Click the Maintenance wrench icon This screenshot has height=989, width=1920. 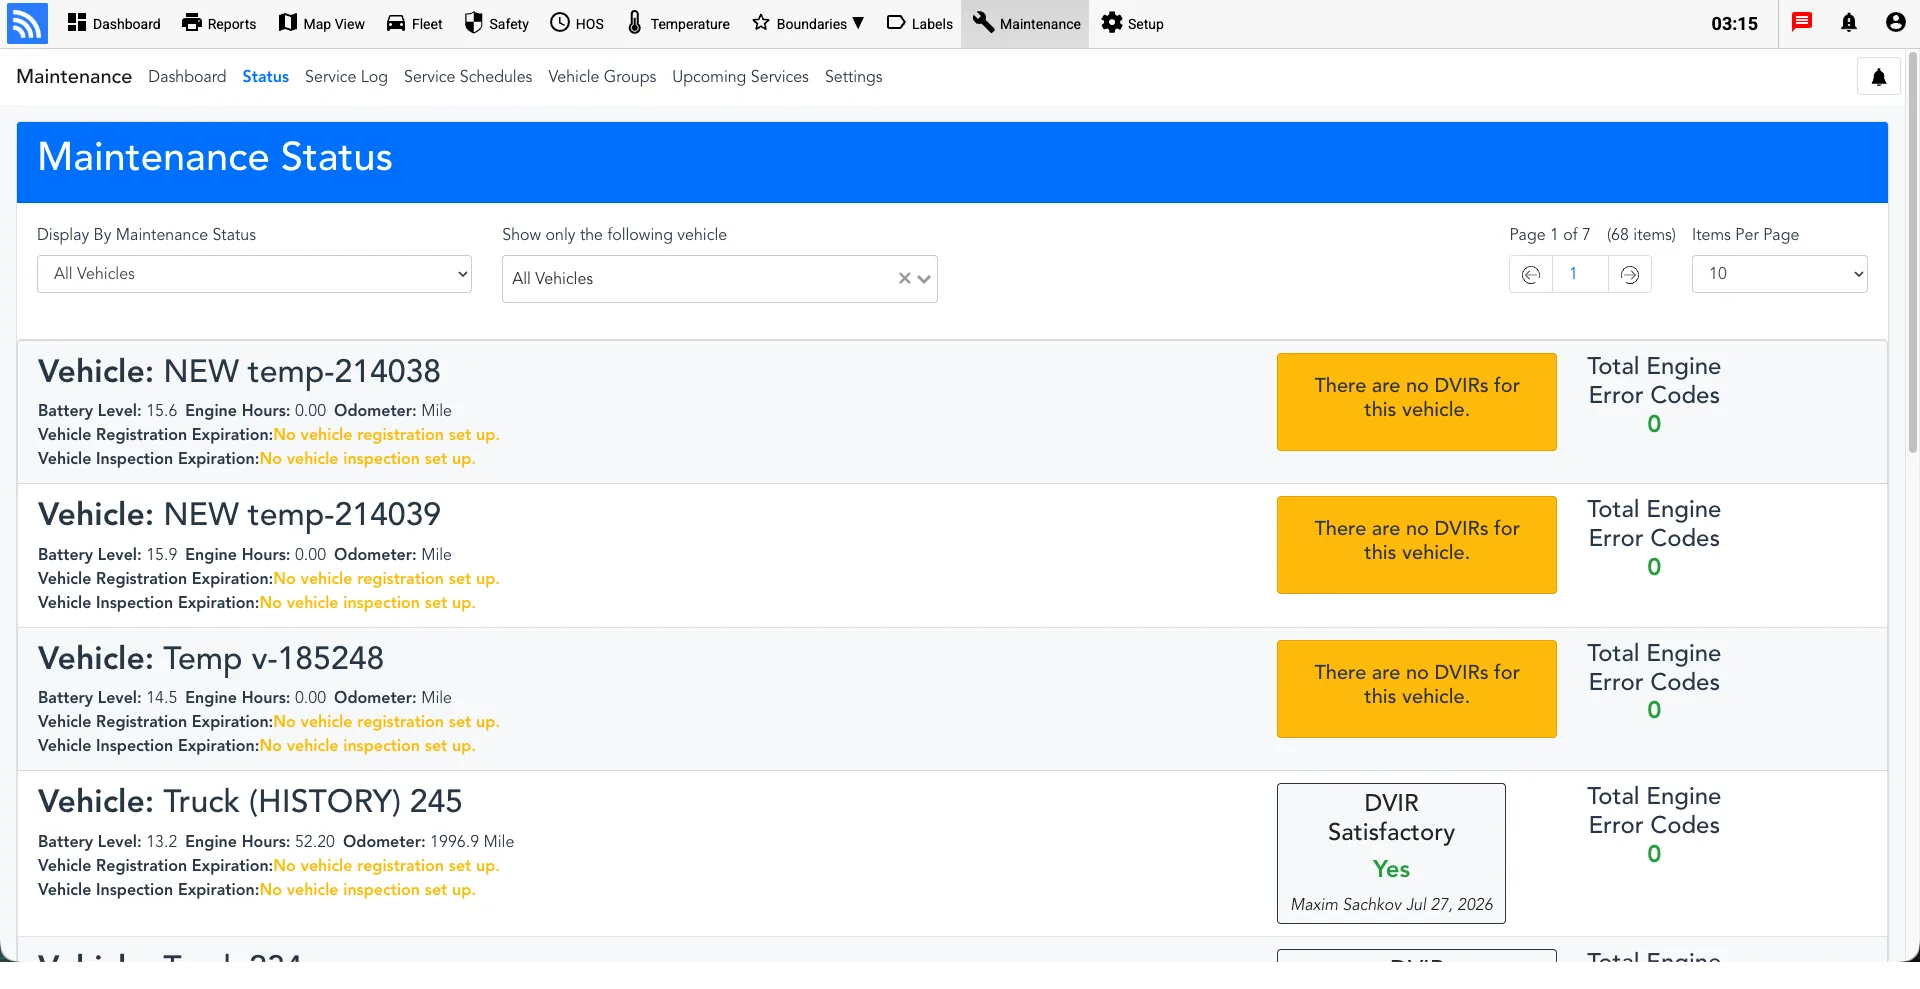[x=984, y=22]
